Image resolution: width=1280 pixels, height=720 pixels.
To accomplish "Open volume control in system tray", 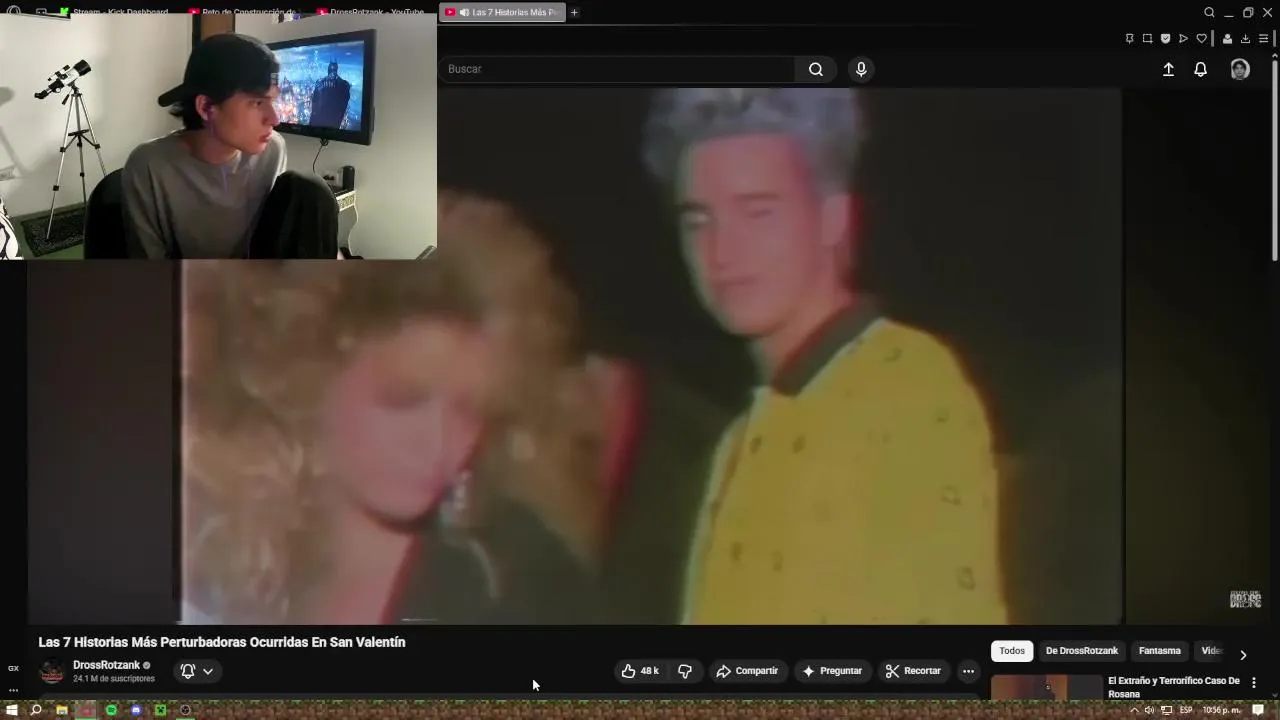I will click(x=1149, y=710).
